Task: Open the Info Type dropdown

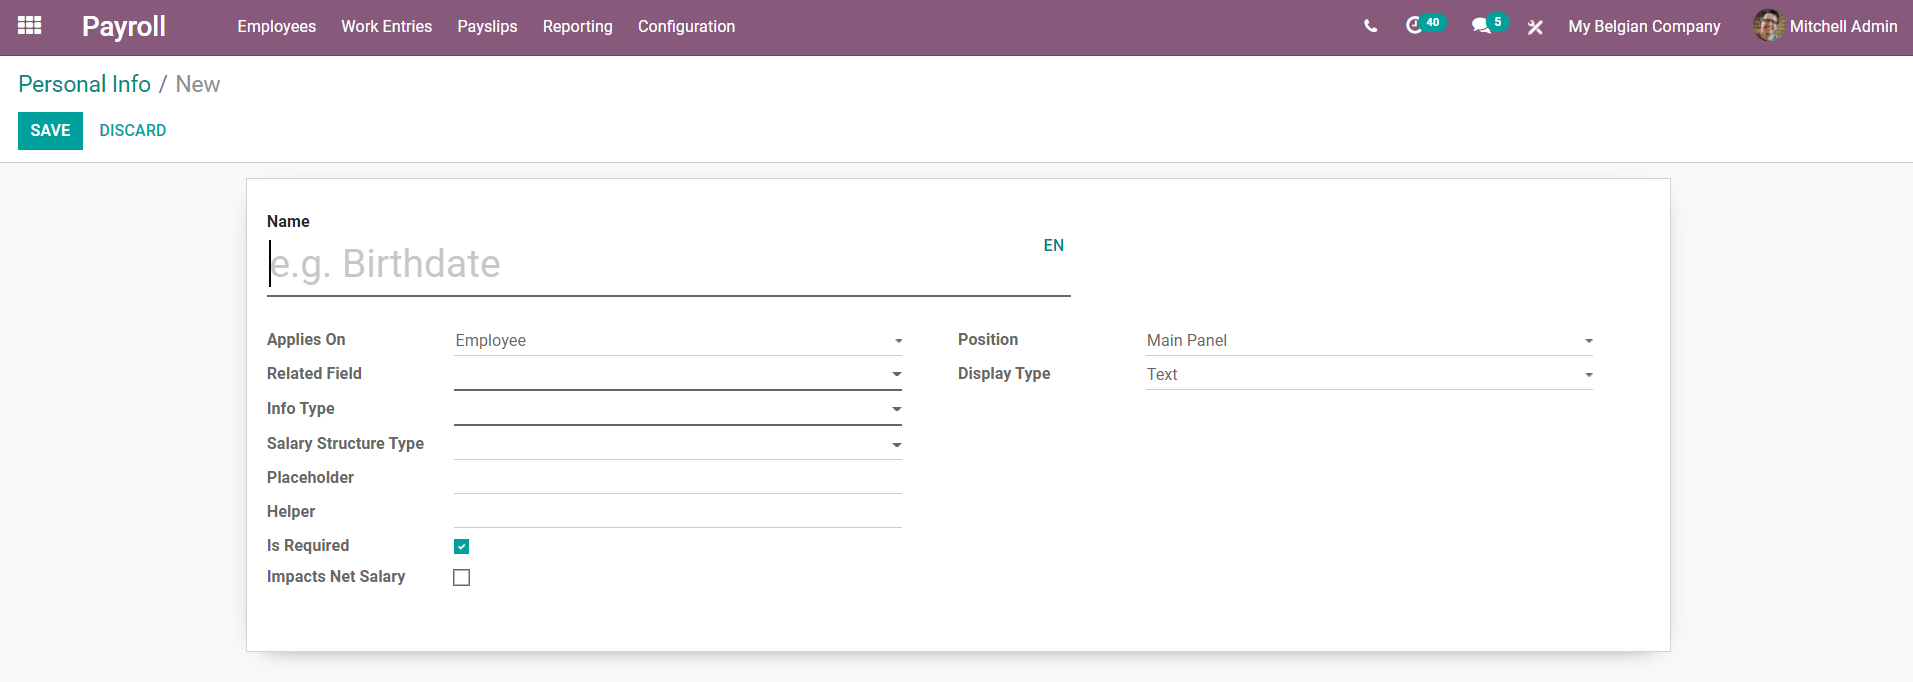Action: pyautogui.click(x=678, y=410)
